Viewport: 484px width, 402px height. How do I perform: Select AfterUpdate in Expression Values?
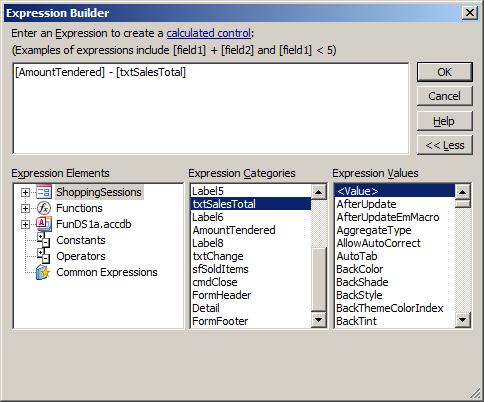[395, 204]
